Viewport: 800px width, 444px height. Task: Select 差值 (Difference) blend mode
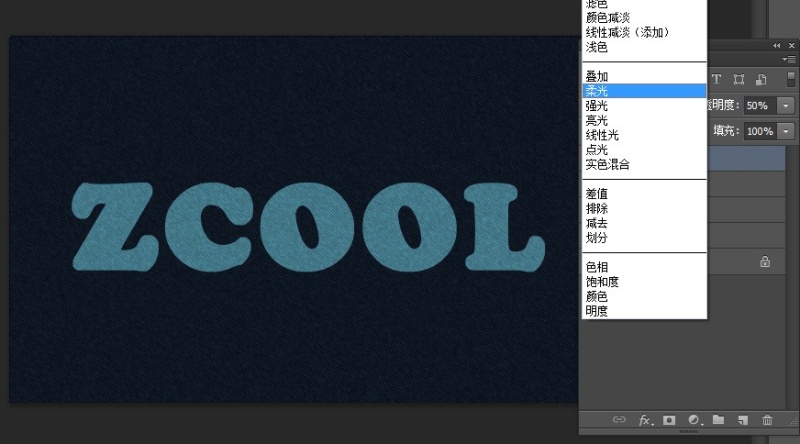(x=597, y=194)
